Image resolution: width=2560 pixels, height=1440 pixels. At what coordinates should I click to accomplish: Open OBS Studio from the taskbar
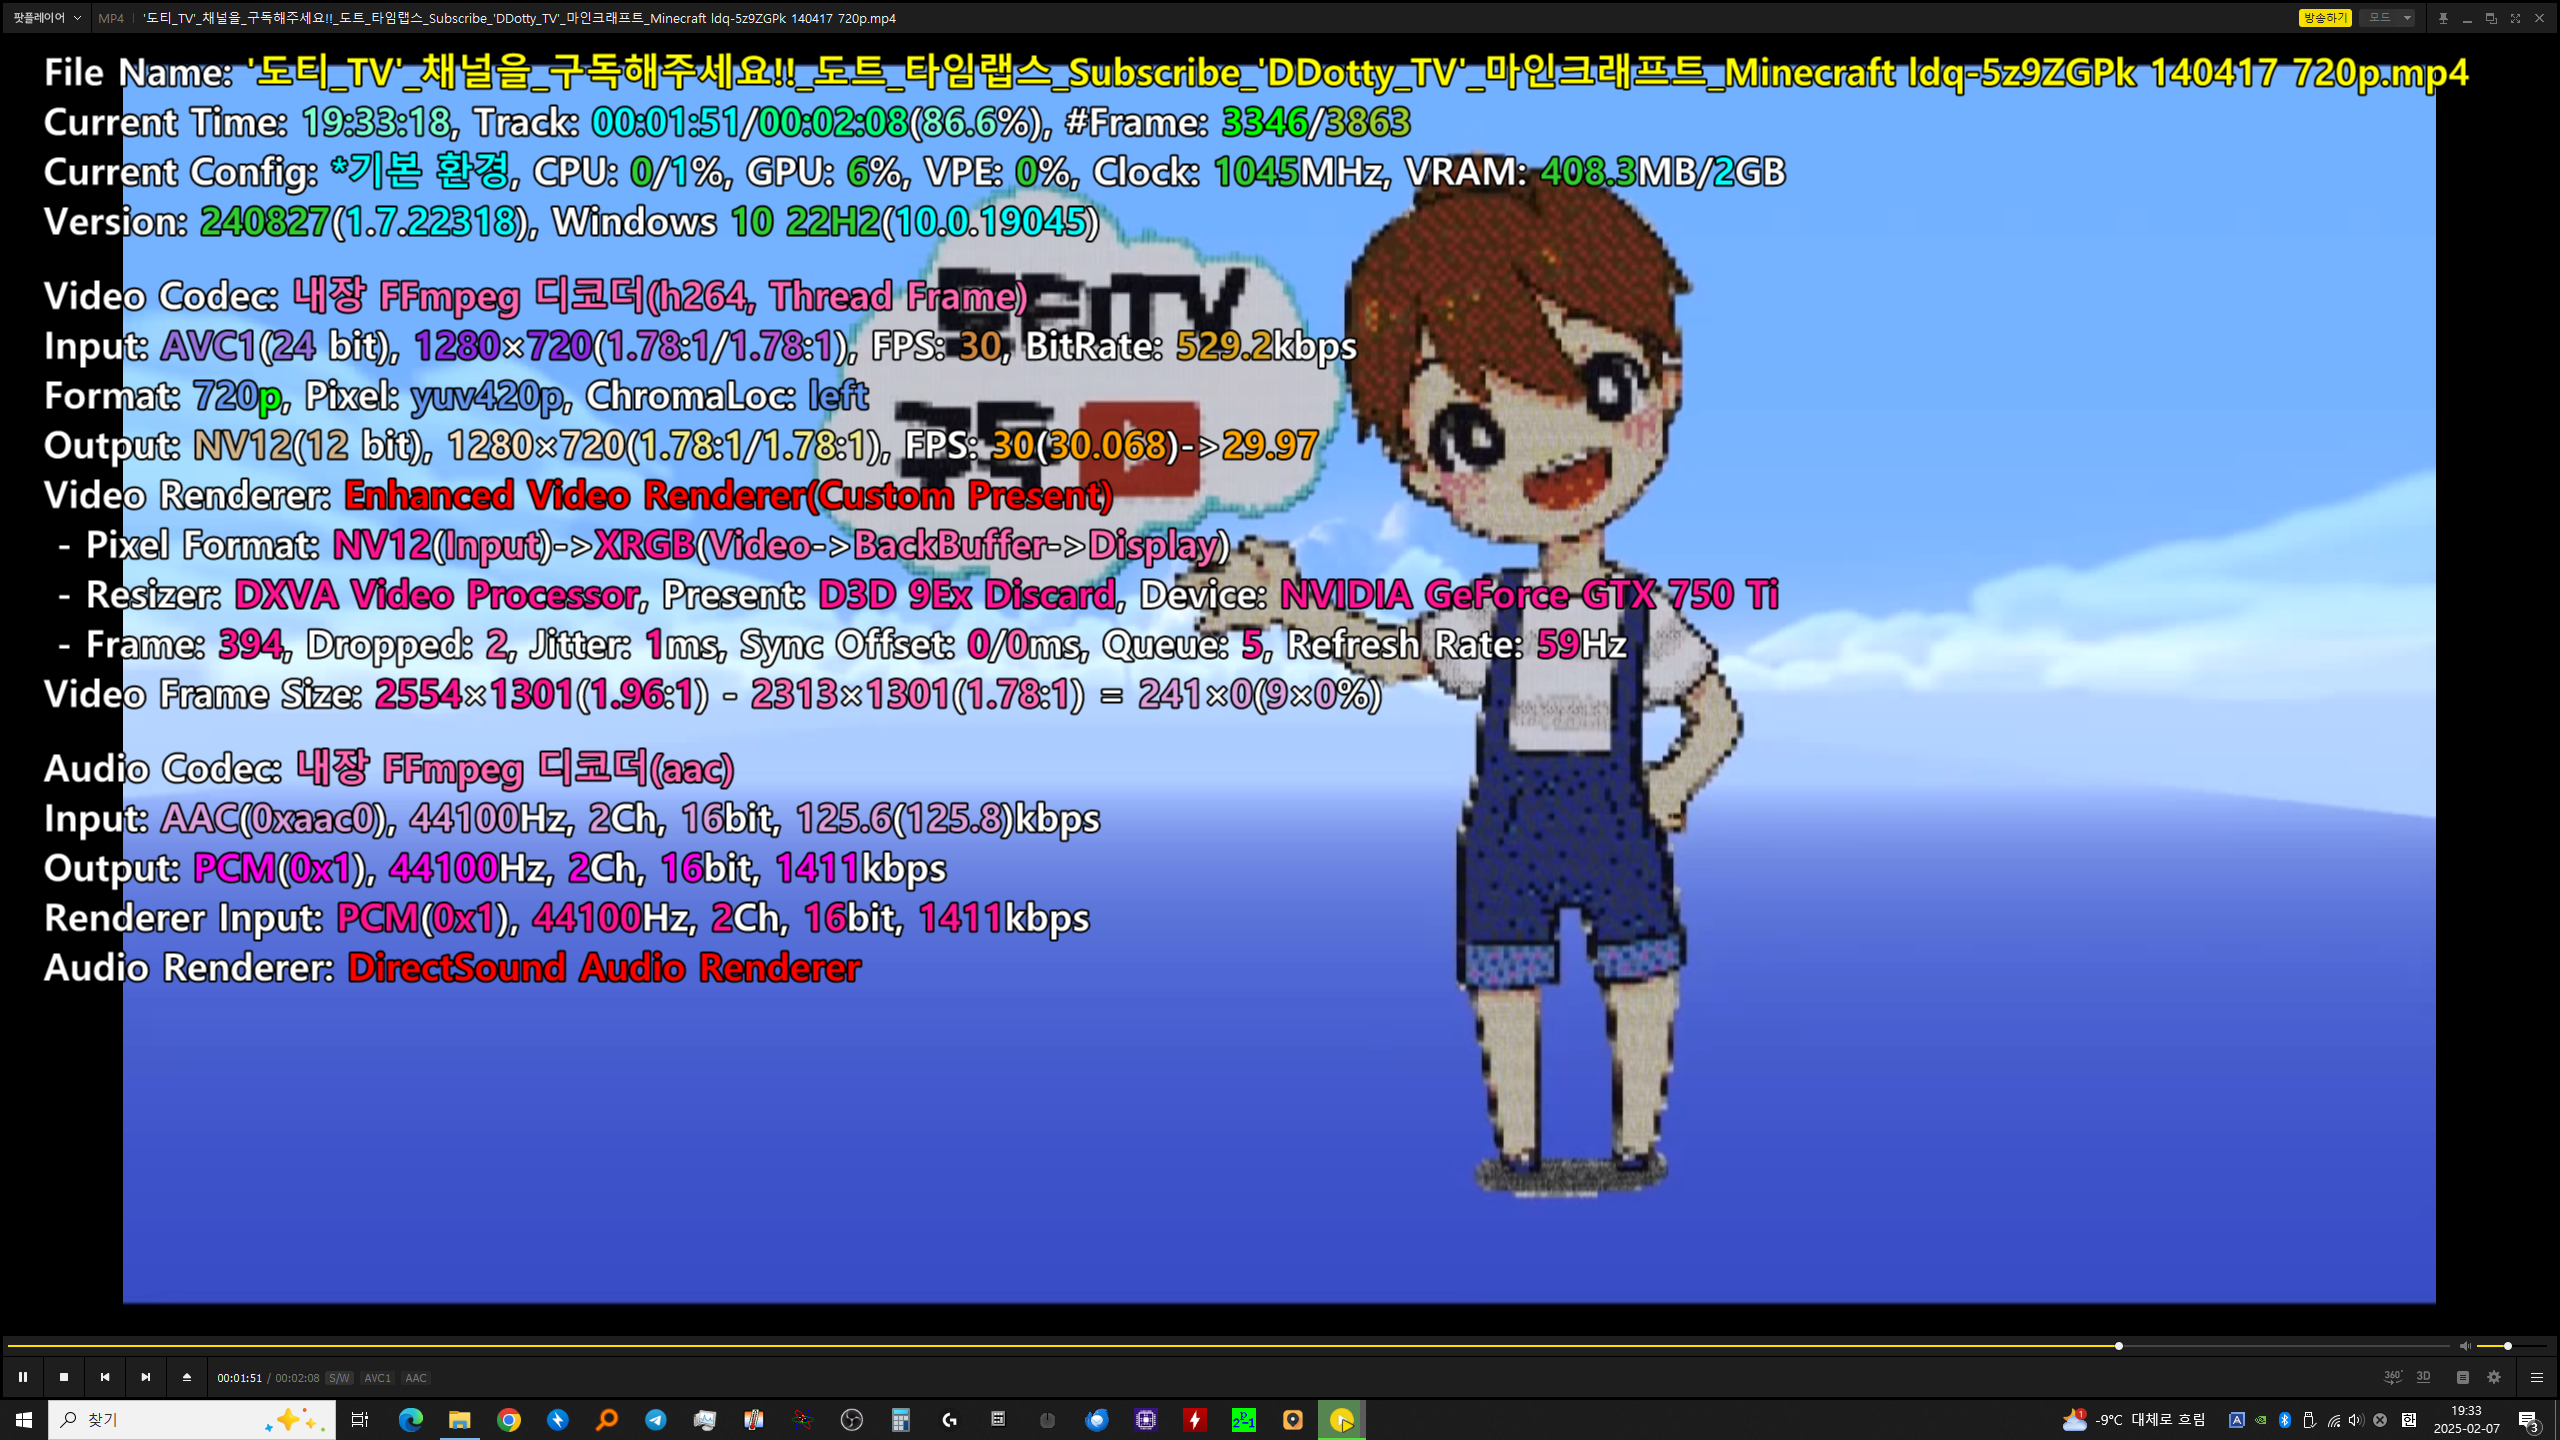(851, 1420)
